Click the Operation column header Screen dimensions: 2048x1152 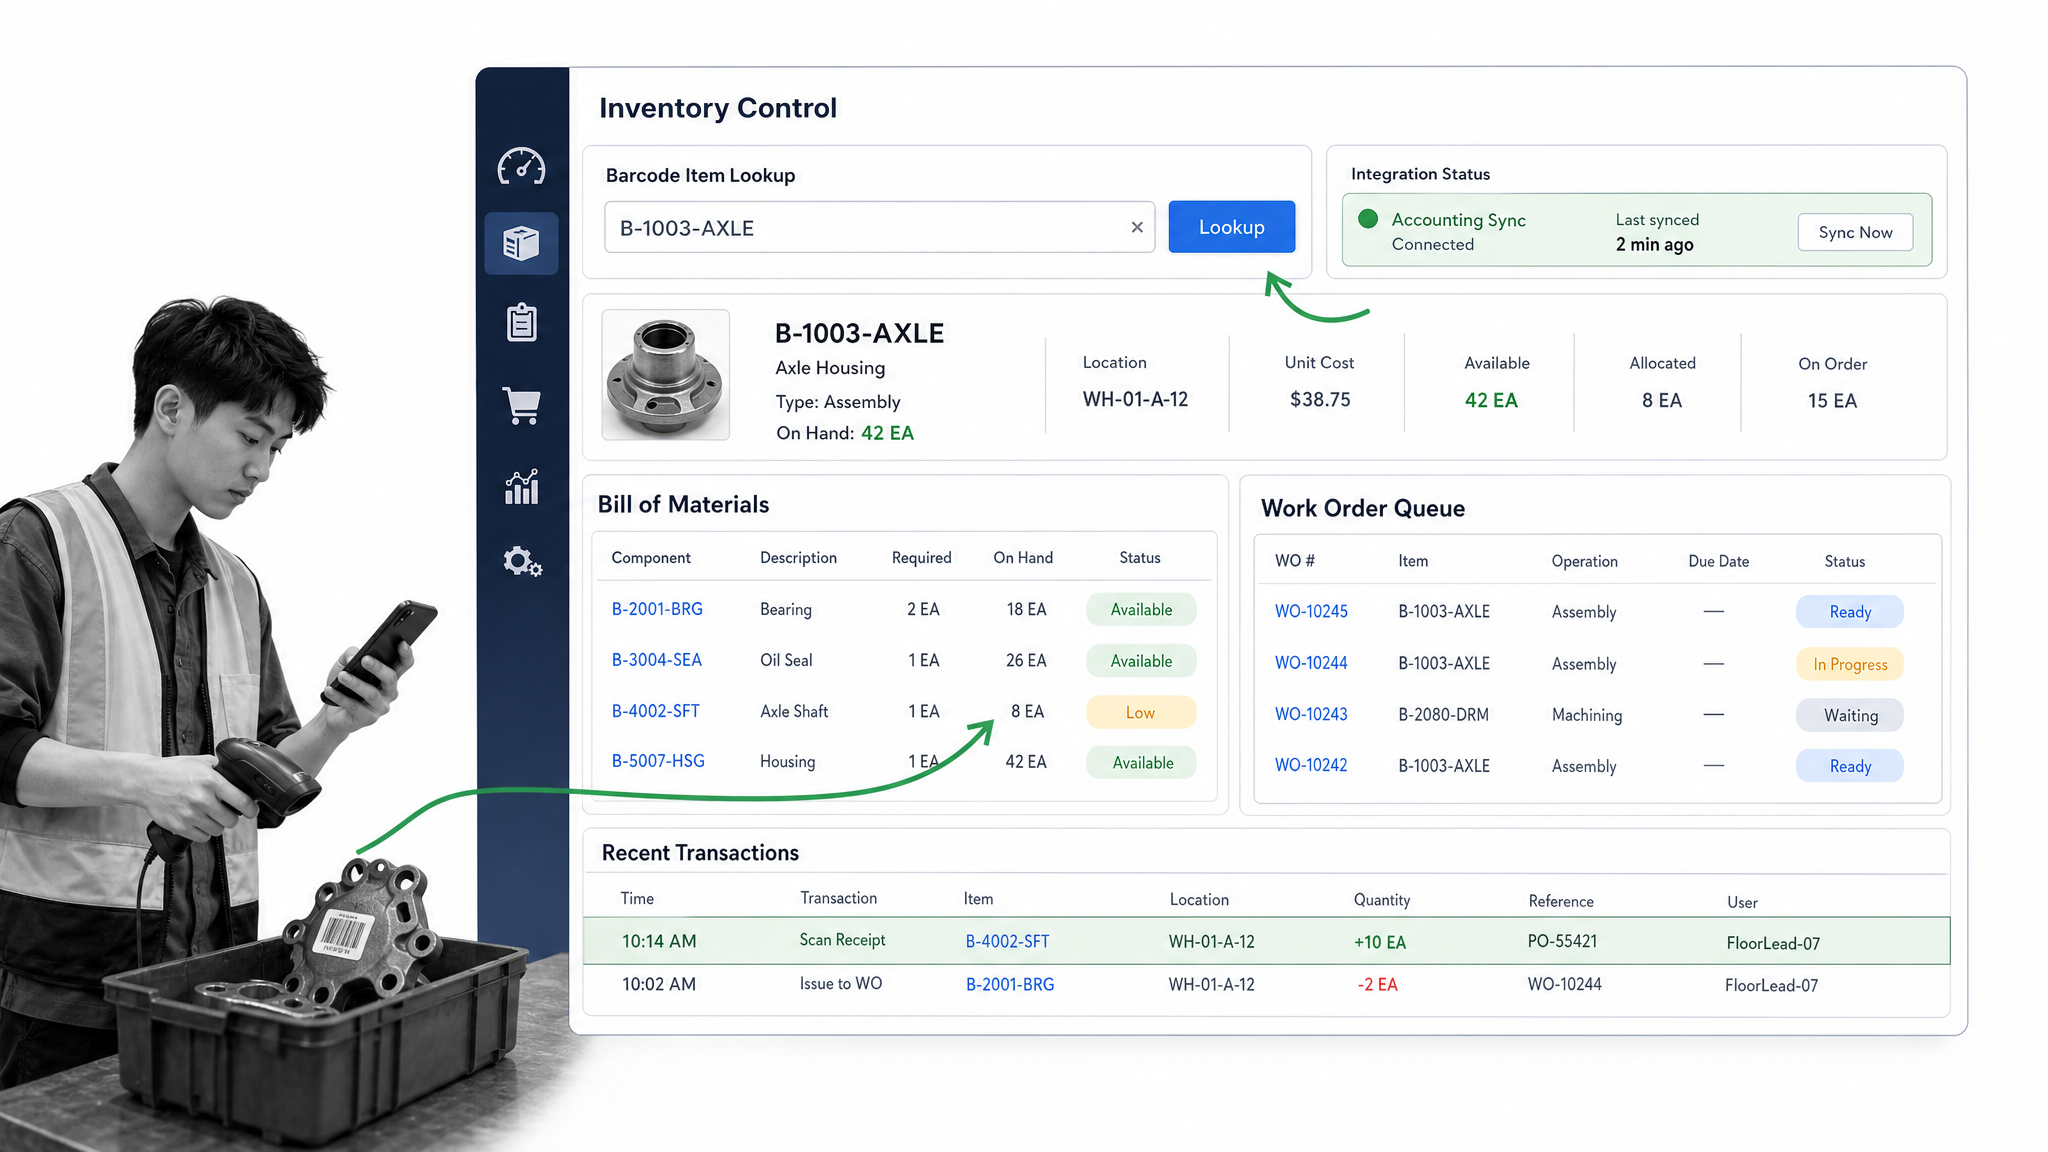pos(1584,561)
